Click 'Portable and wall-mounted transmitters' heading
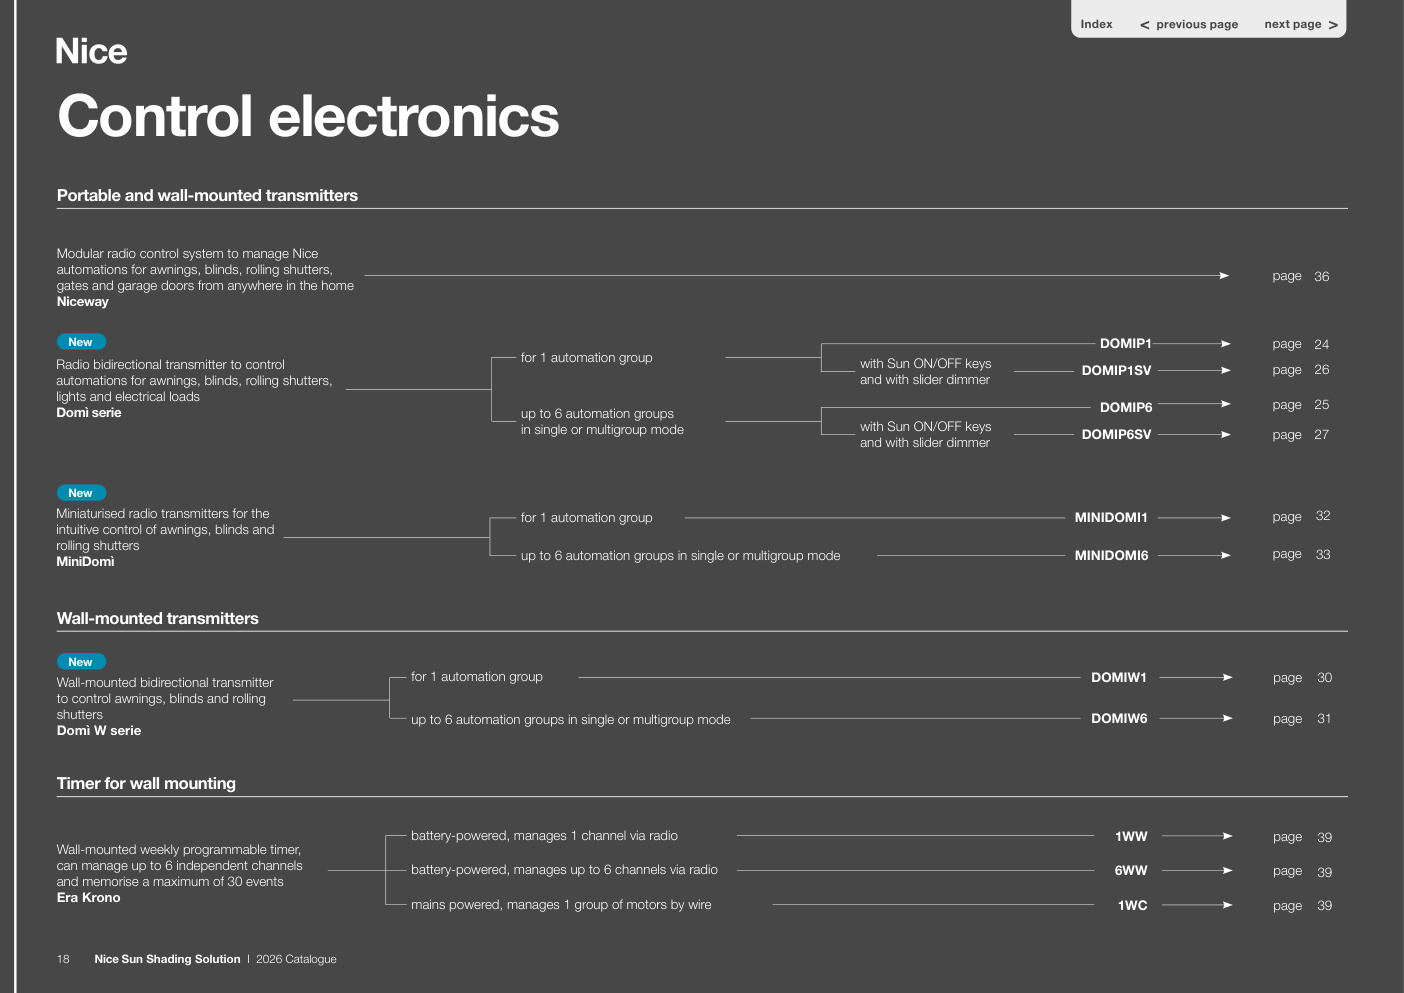The width and height of the screenshot is (1404, 993). point(207,196)
